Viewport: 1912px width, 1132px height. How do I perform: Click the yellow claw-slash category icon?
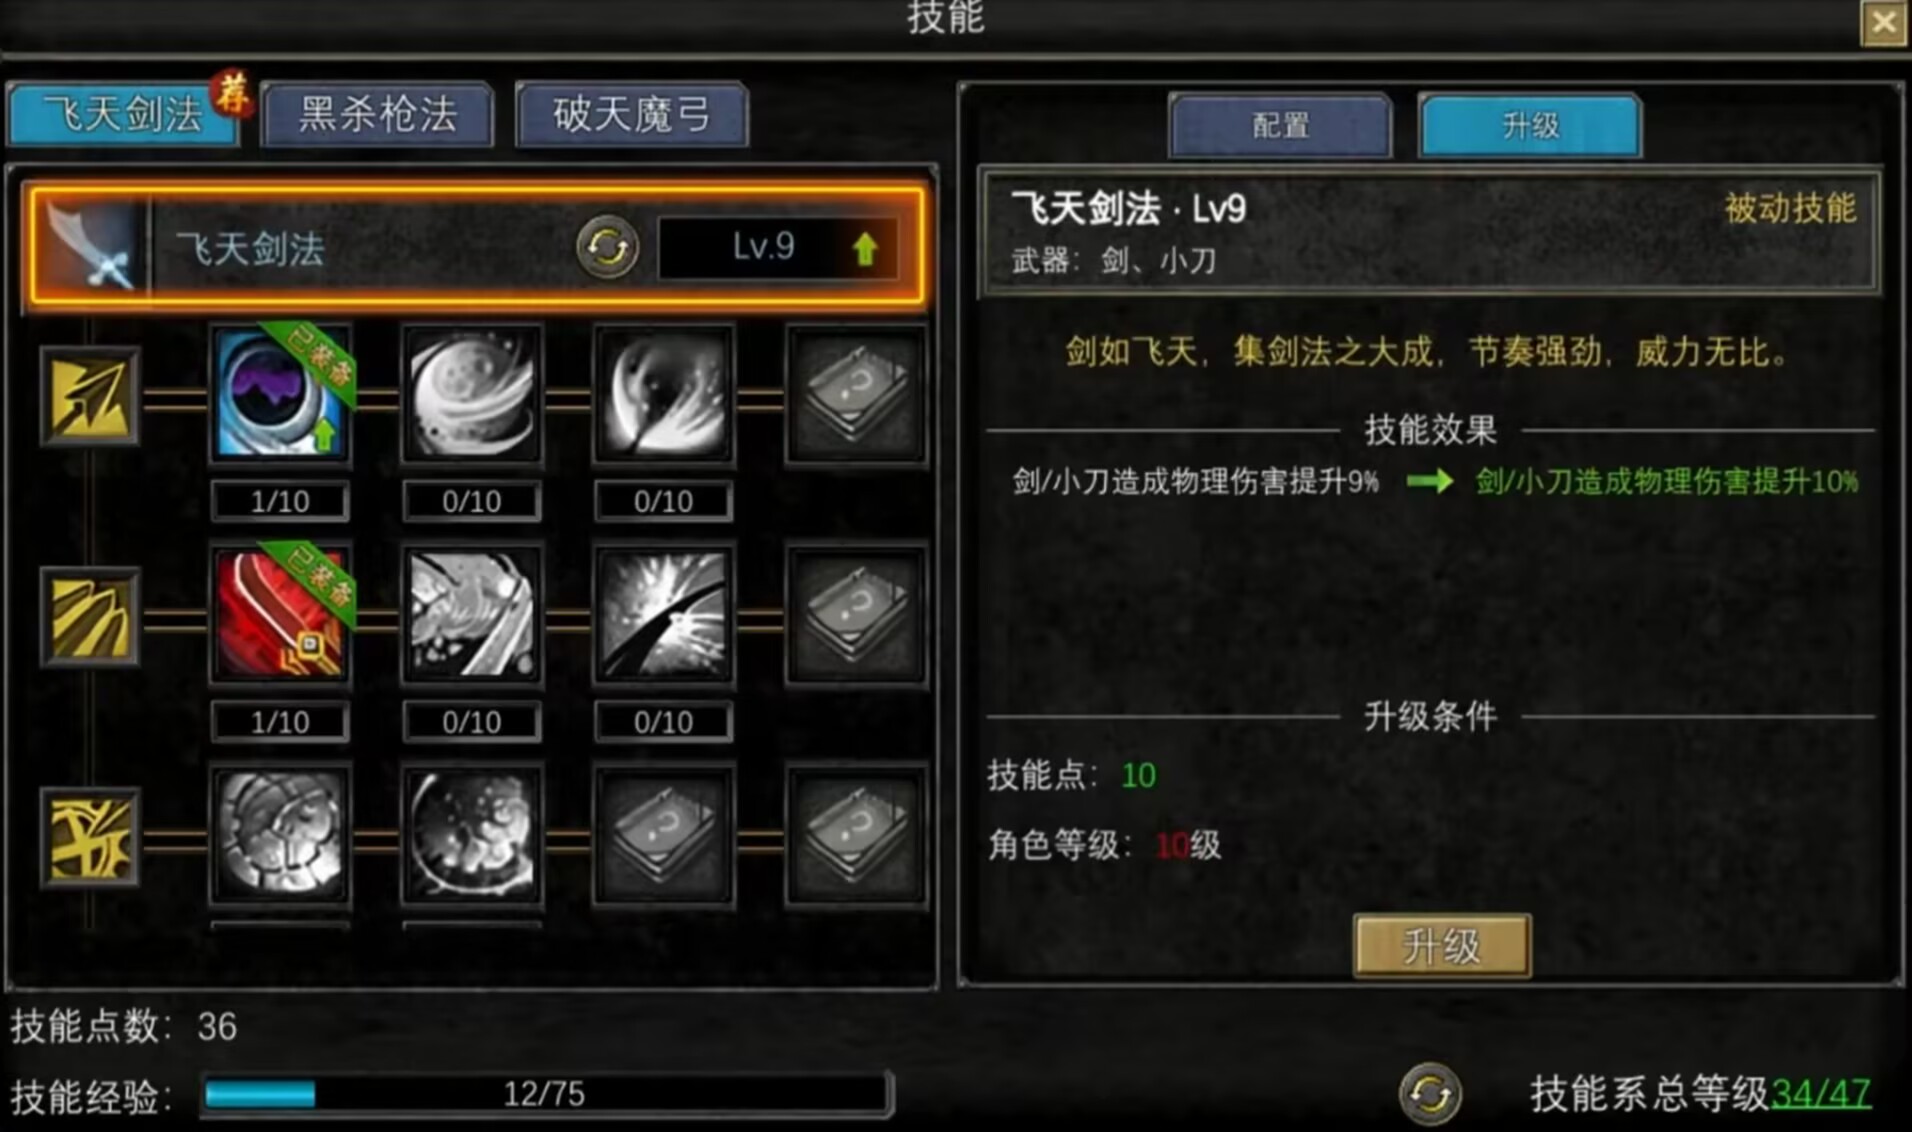click(90, 616)
